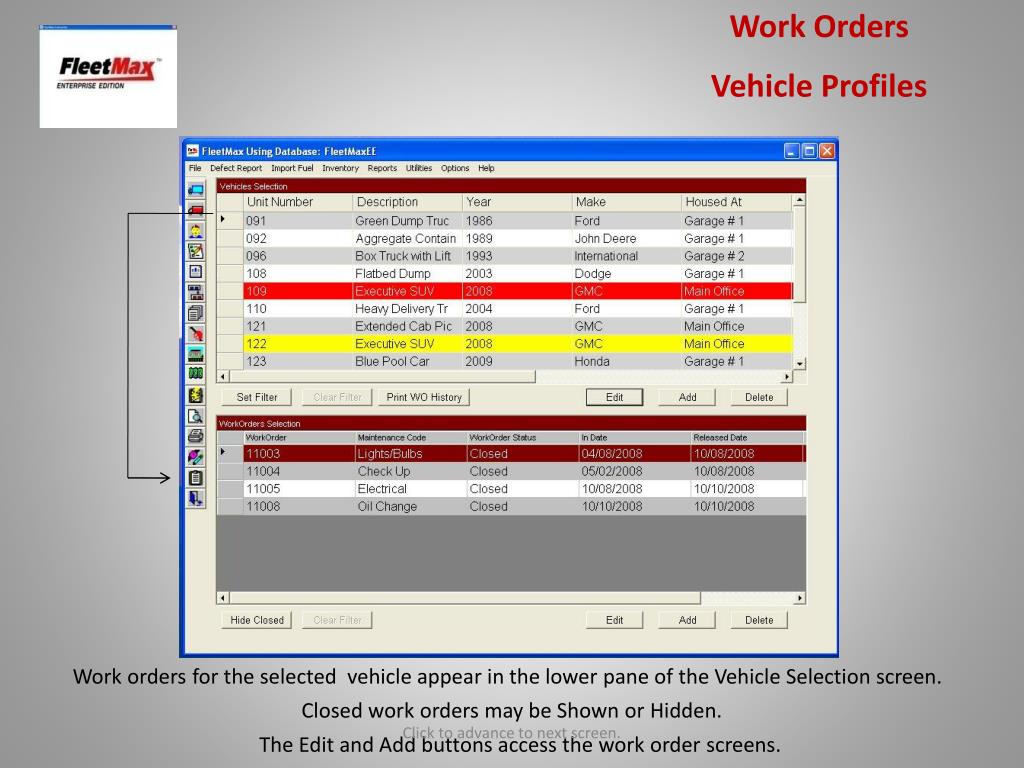Click the vehicles list scroll up arrow
This screenshot has height=768, width=1024.
(x=799, y=200)
